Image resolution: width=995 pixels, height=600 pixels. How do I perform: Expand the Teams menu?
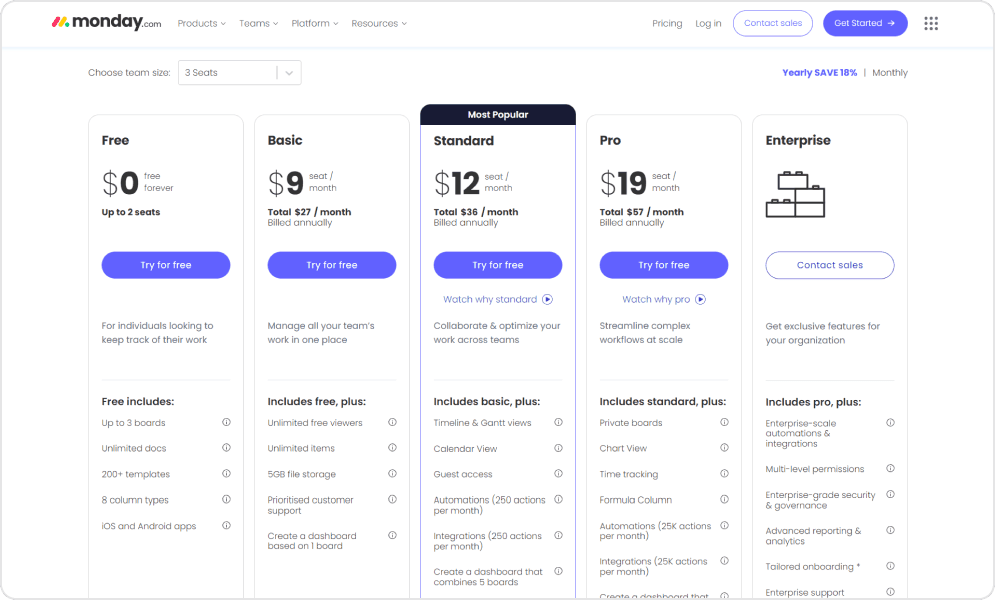click(x=258, y=23)
